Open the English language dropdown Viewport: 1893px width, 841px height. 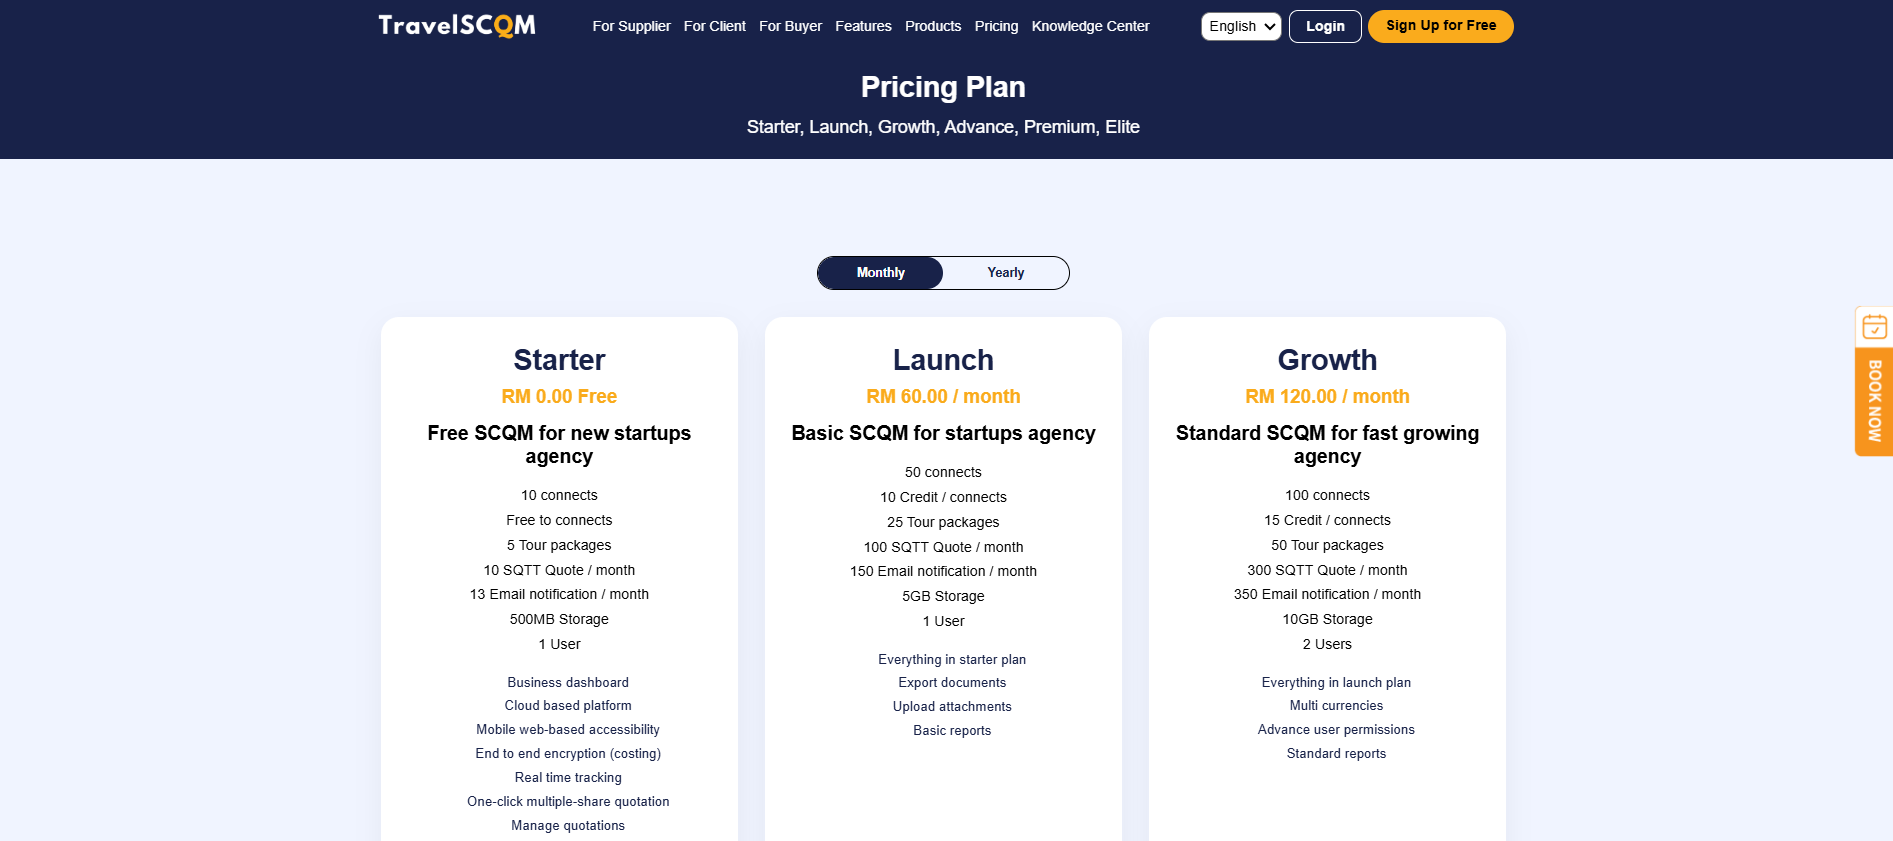point(1241,27)
